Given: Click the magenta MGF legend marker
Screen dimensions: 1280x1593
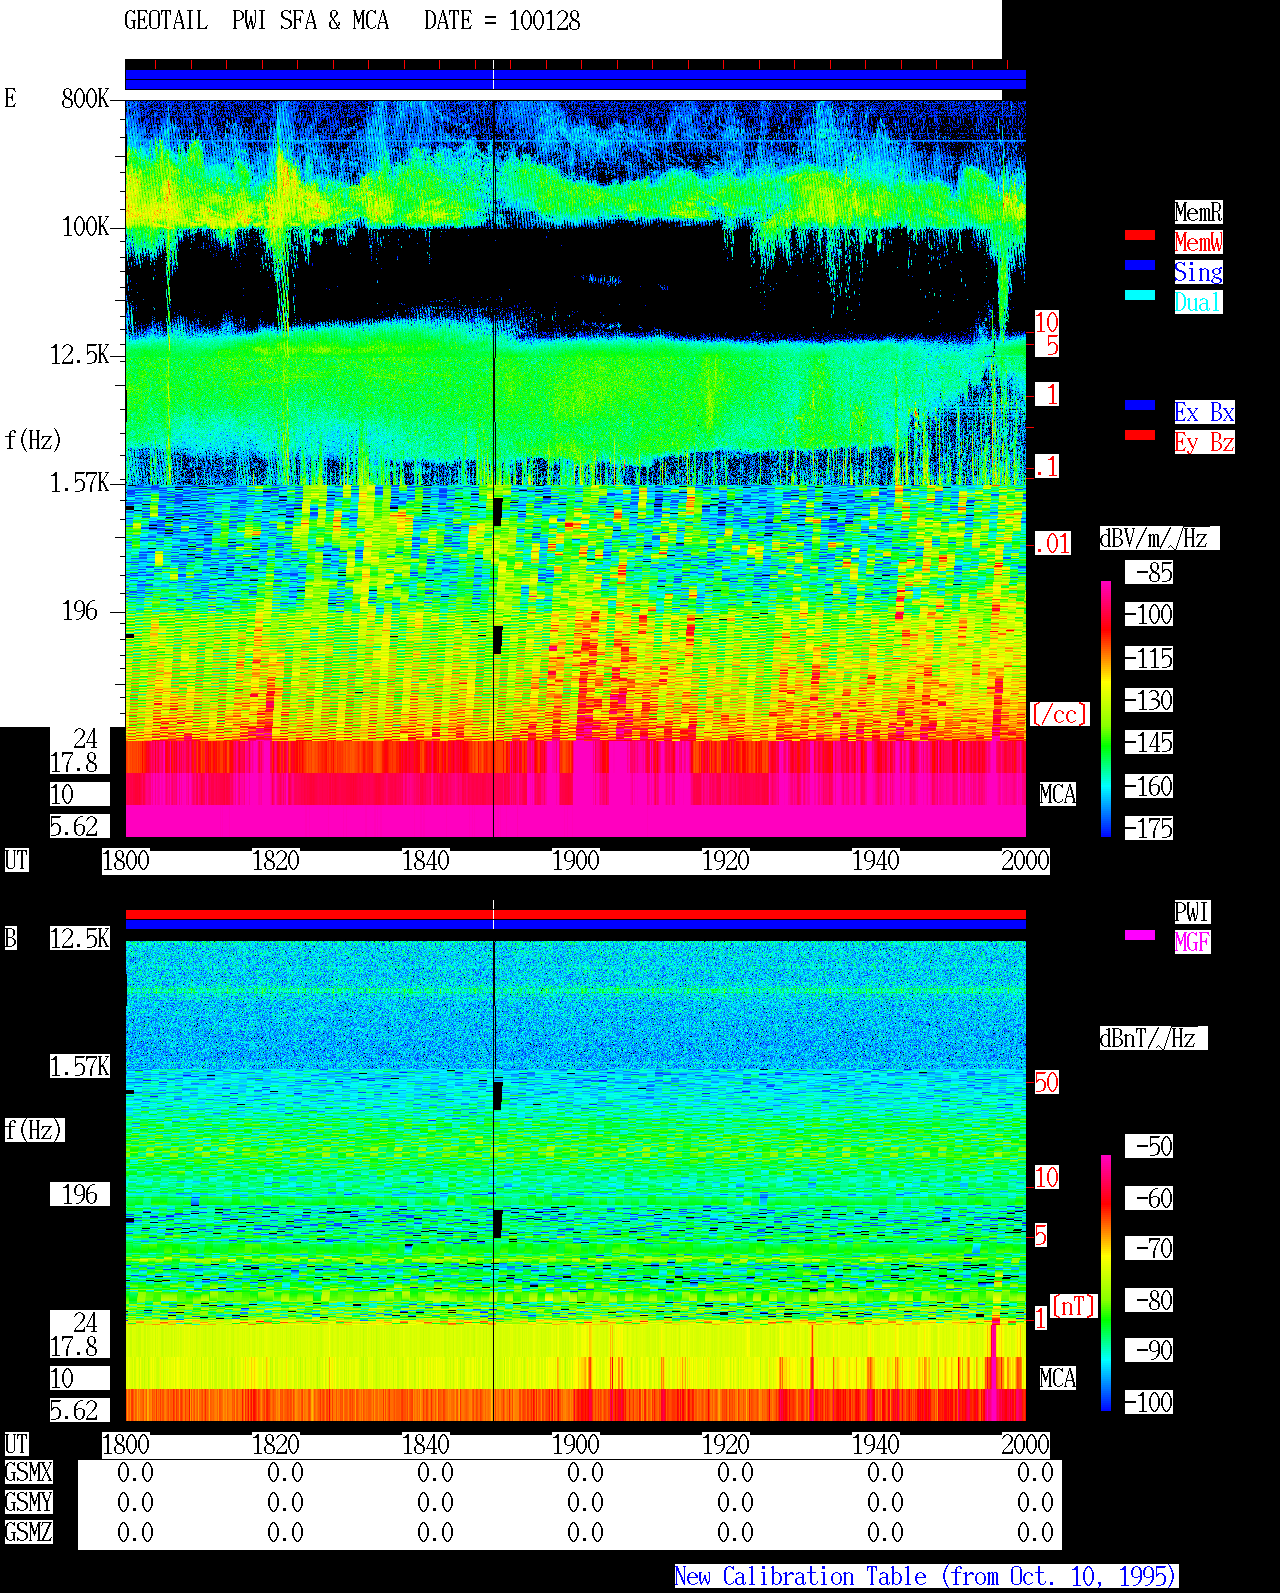Looking at the screenshot, I should (x=1140, y=935).
